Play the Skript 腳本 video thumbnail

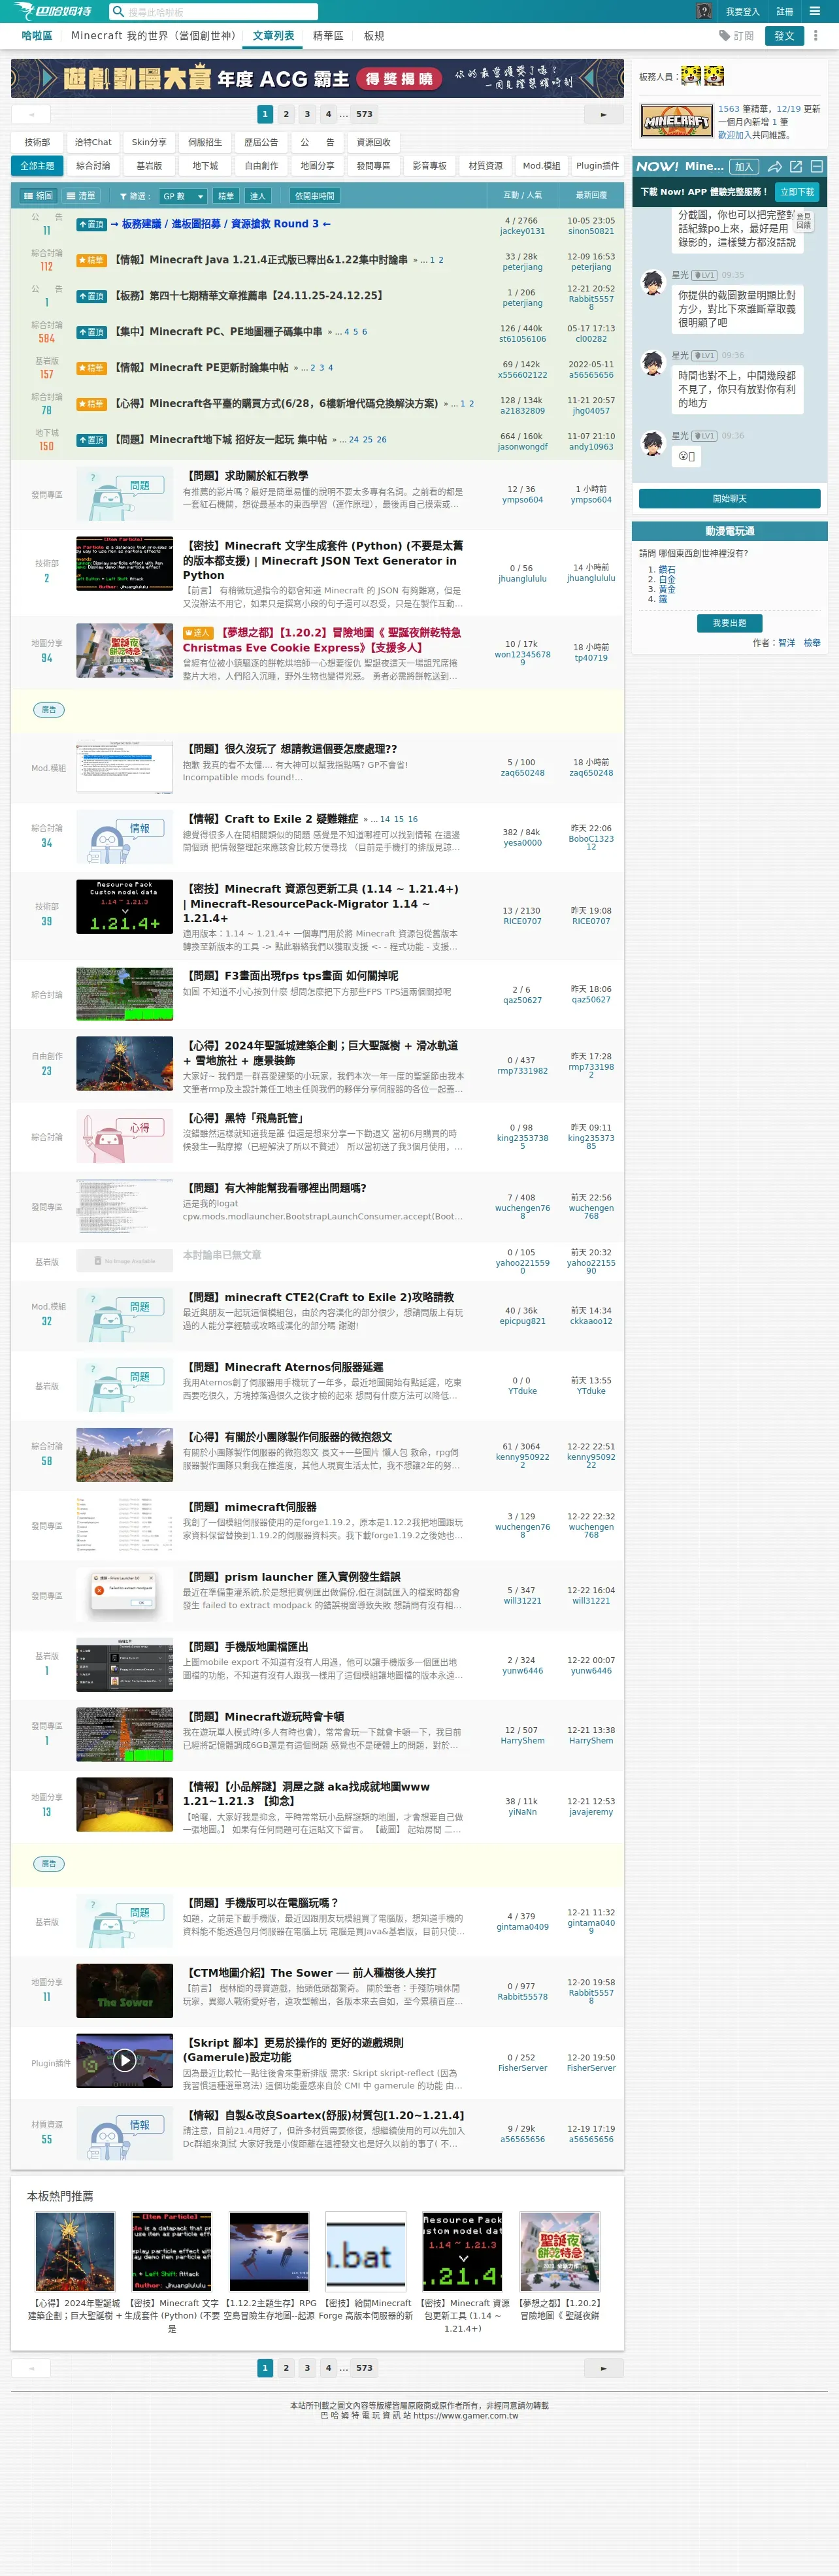[124, 2059]
